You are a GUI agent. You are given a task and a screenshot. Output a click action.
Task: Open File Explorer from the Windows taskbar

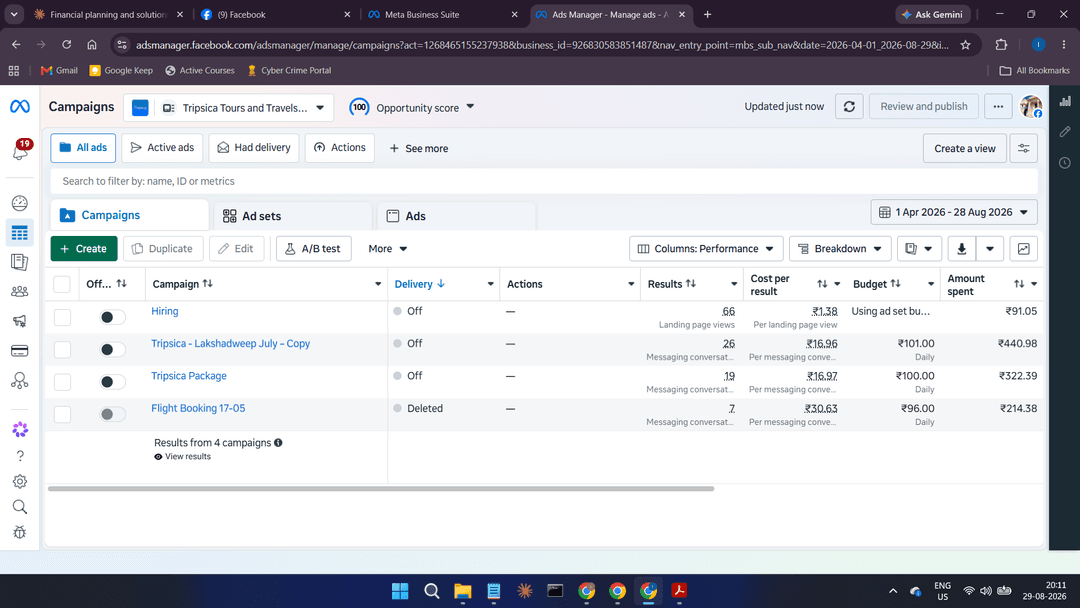tap(463, 591)
